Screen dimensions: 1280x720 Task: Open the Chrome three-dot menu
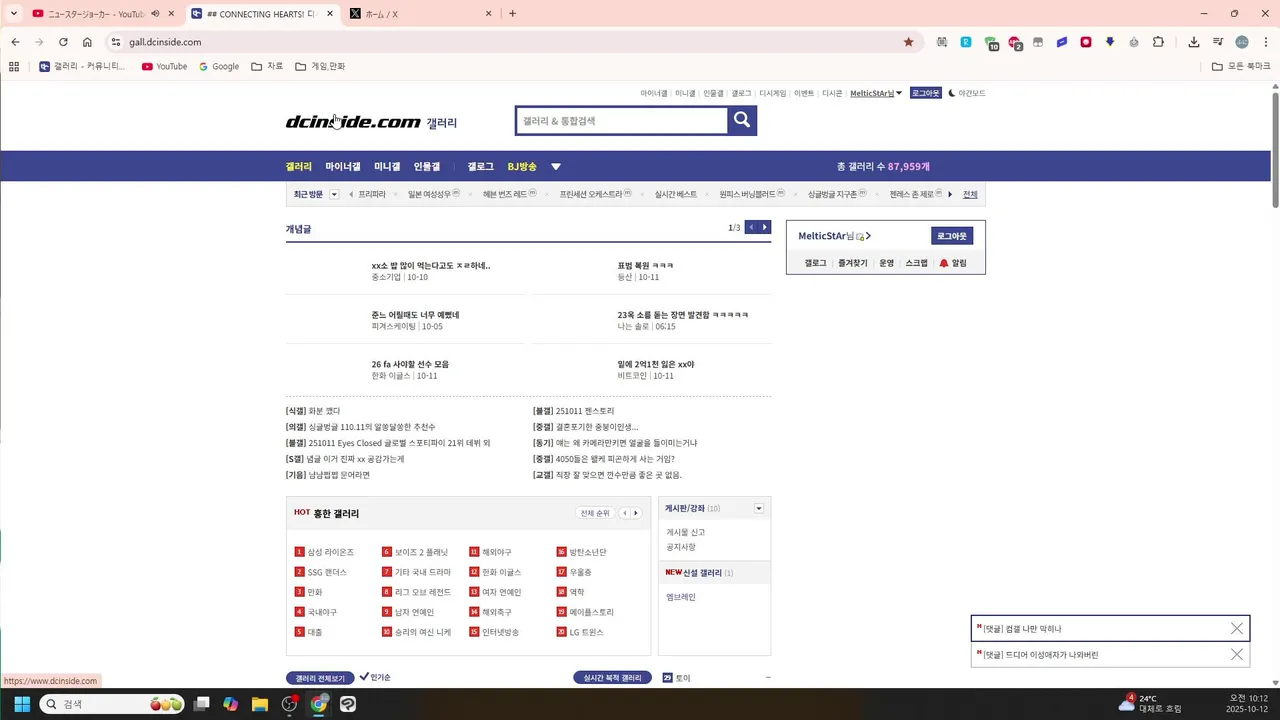pos(1265,42)
